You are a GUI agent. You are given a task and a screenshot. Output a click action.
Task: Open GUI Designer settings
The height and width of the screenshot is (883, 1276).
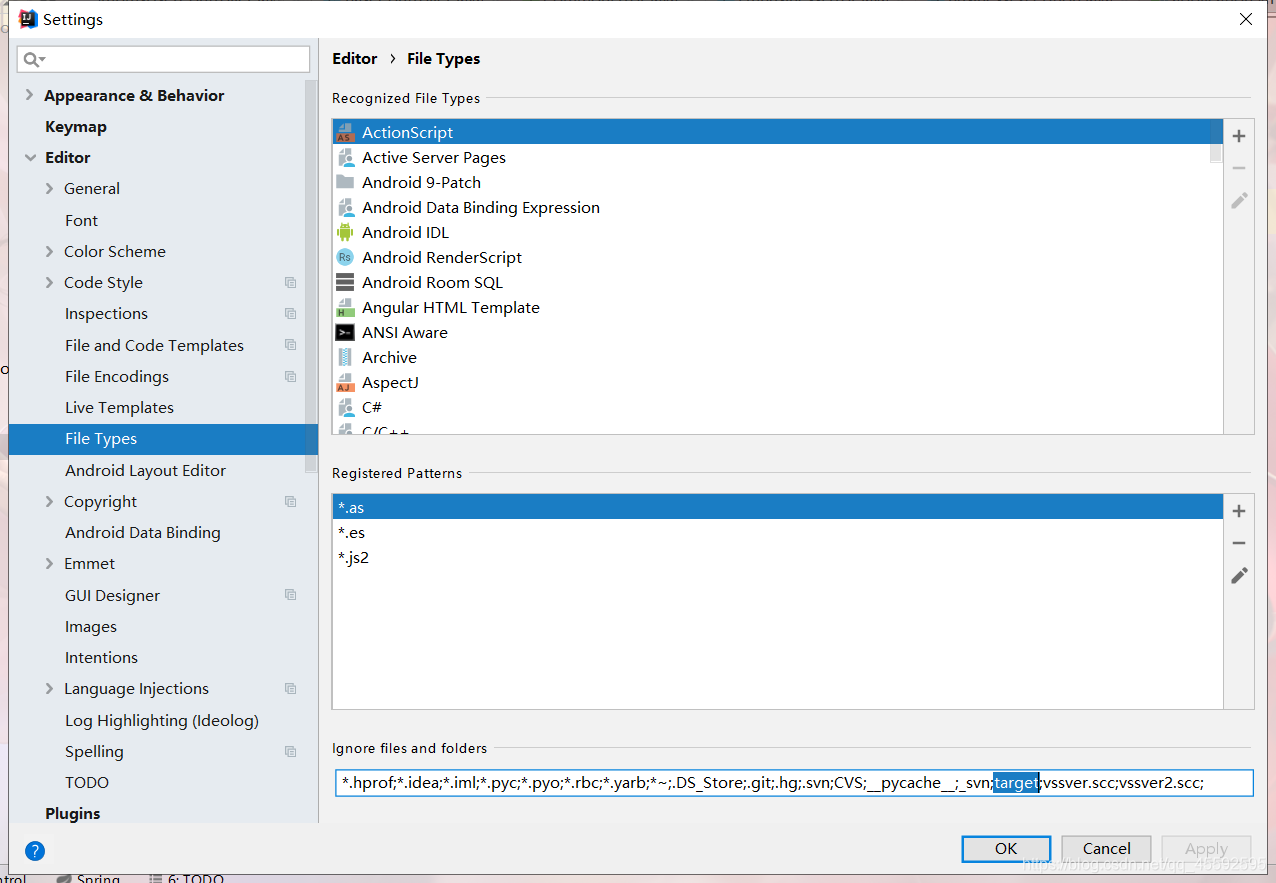click(x=112, y=596)
